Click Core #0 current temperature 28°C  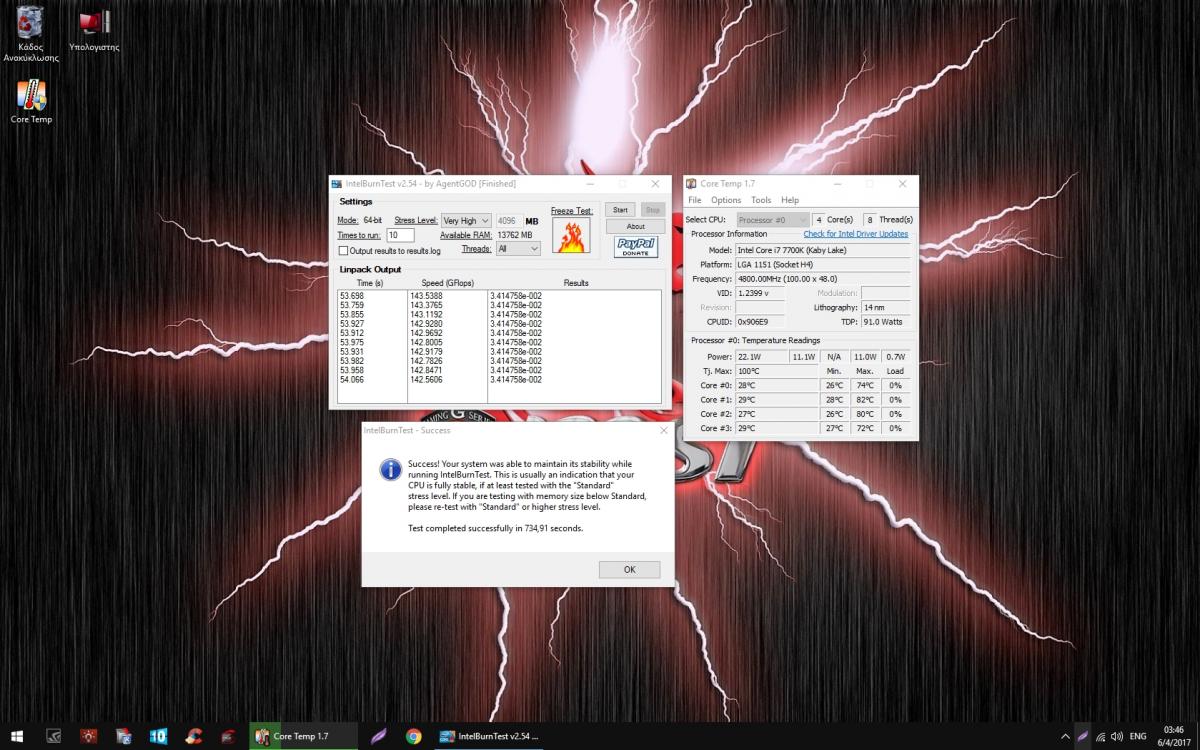(x=775, y=385)
